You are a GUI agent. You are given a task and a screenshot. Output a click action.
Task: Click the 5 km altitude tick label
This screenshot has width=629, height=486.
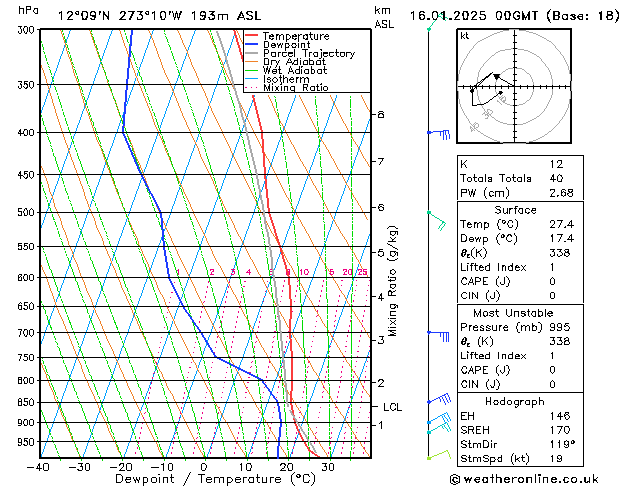coord(381,253)
